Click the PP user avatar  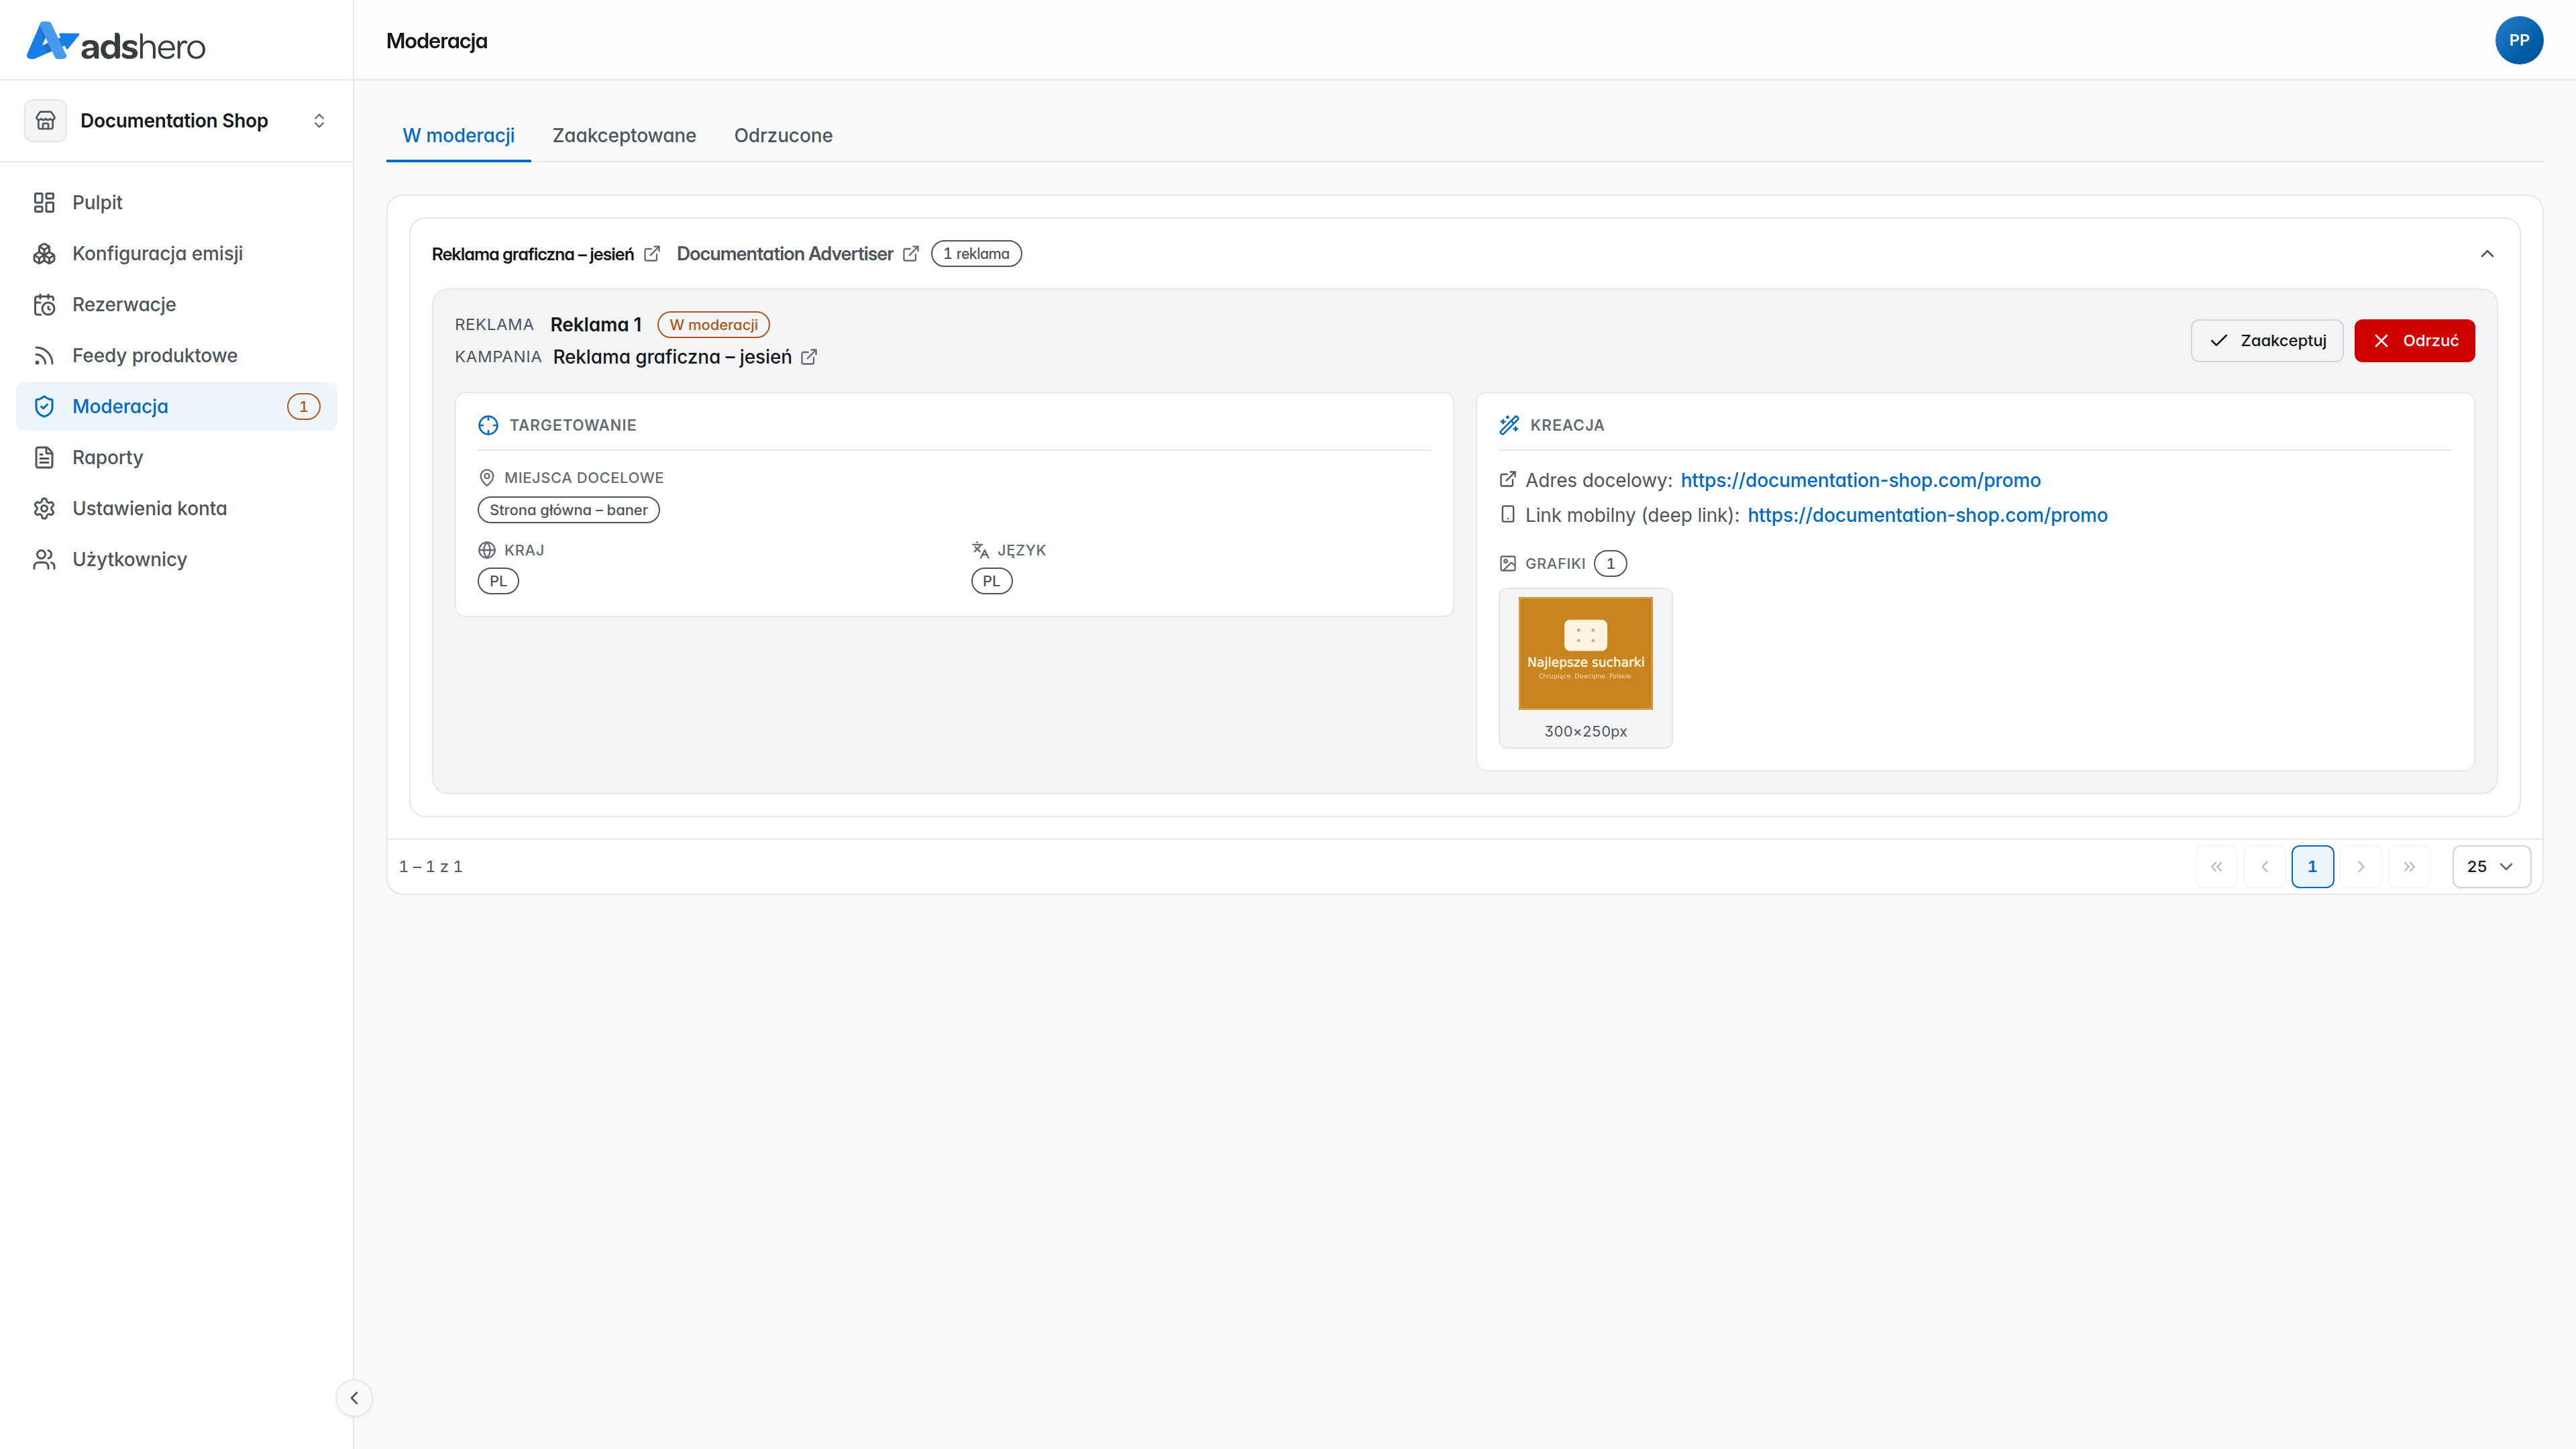tap(2519, 40)
